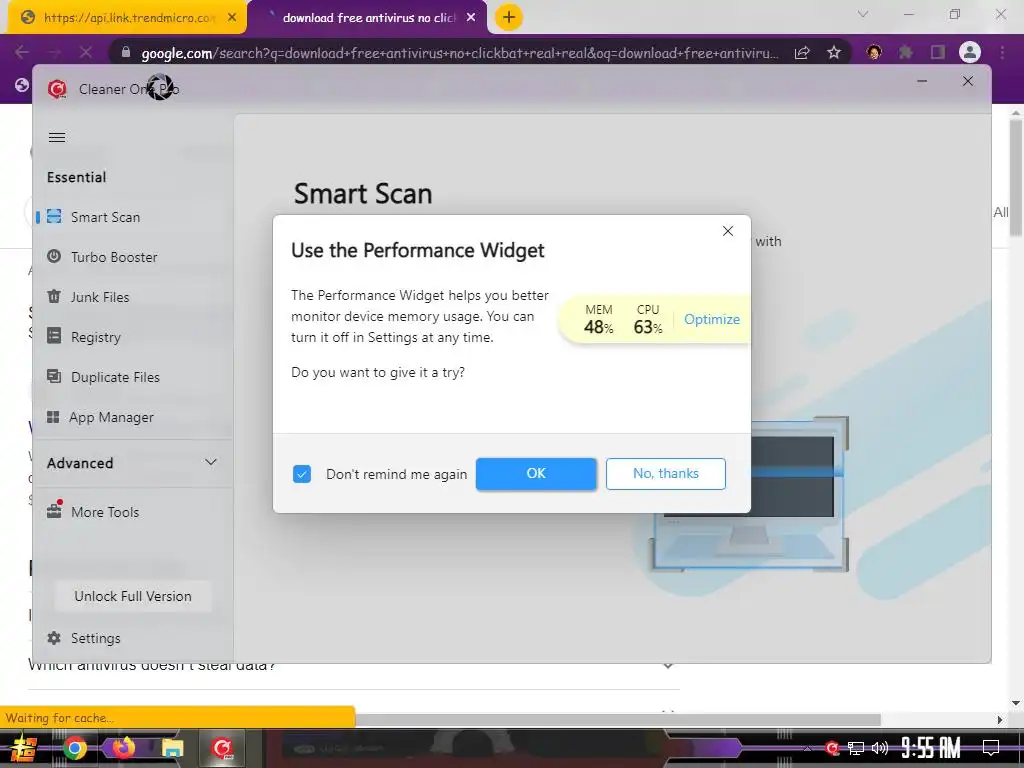
Task: Launch Firefox from the taskbar
Action: 123,748
